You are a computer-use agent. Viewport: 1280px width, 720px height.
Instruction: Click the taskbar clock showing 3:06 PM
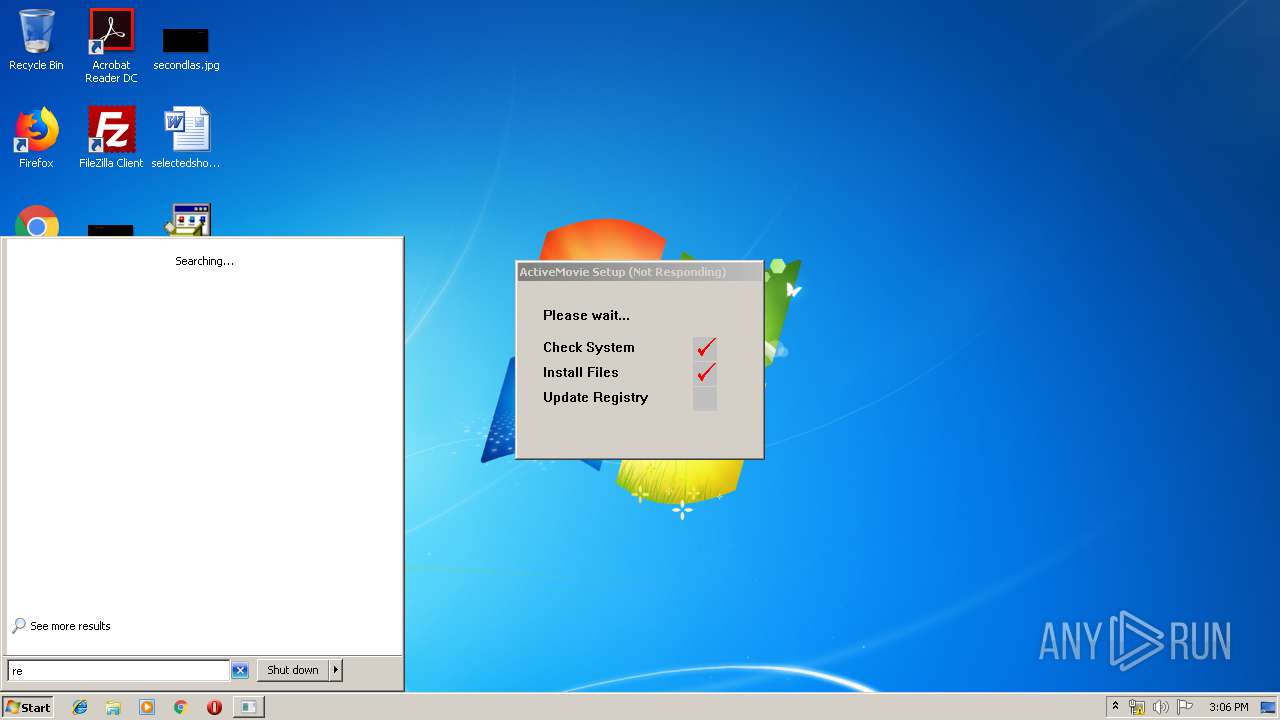tap(1228, 707)
